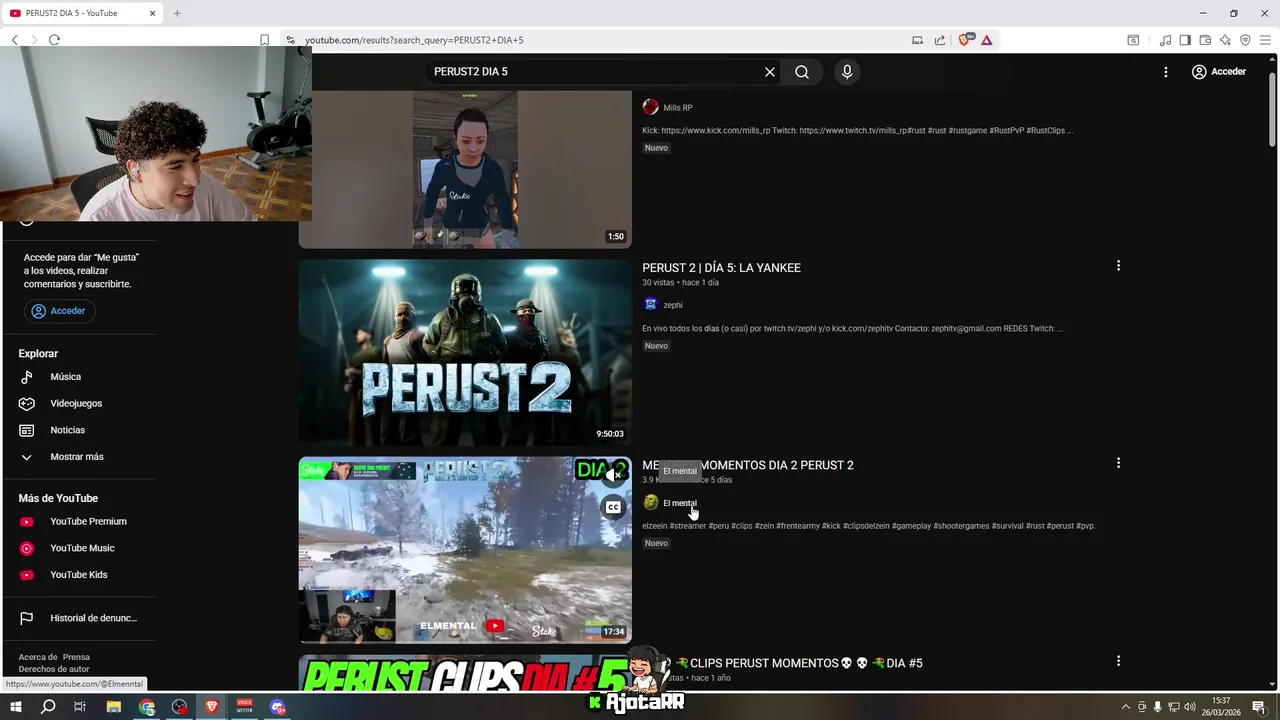
Task: Open the Leo AI sparkle icon
Action: [x=1225, y=40]
